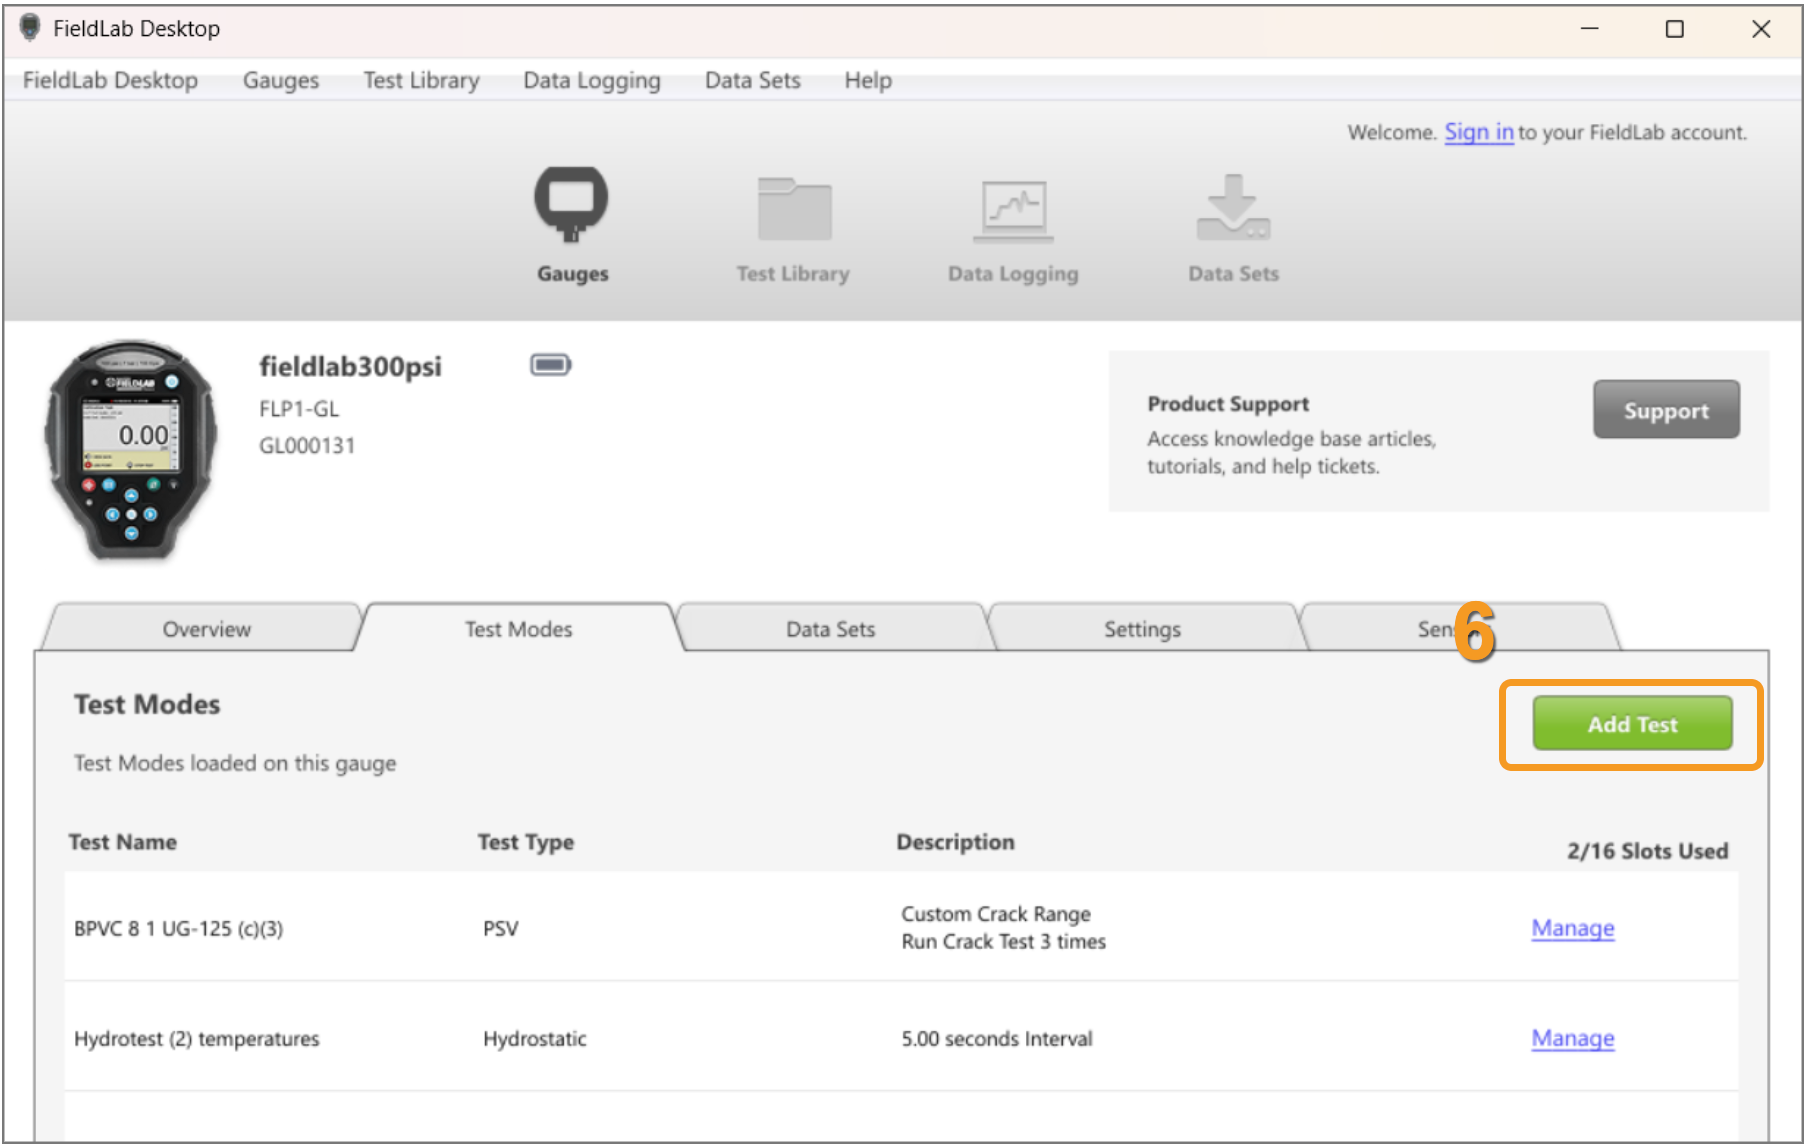
Task: Click the 5.00 seconds Interval description
Action: (997, 1039)
